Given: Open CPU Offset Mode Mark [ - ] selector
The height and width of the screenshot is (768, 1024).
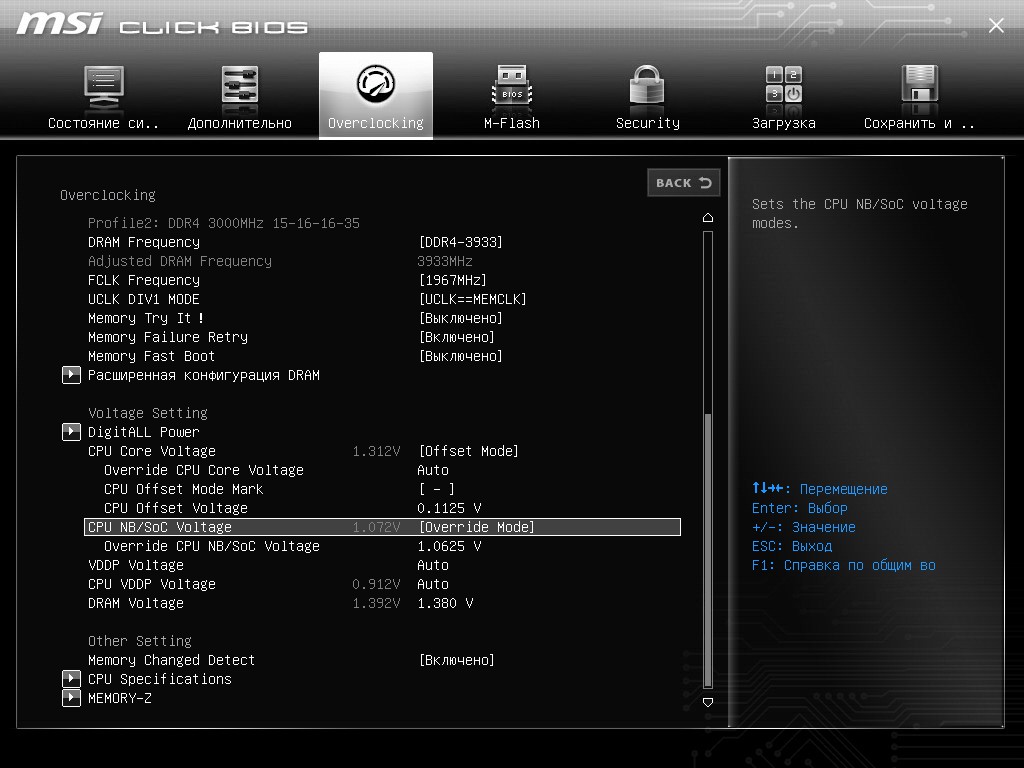Looking at the screenshot, I should coord(436,489).
